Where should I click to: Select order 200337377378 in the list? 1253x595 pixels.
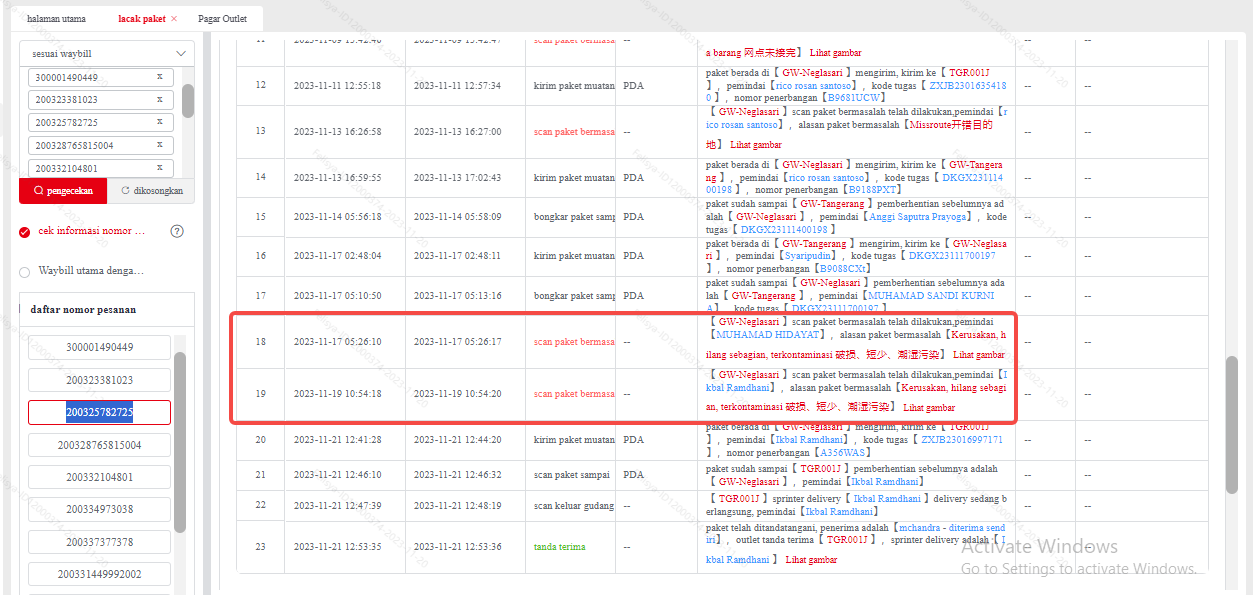[x=100, y=542]
